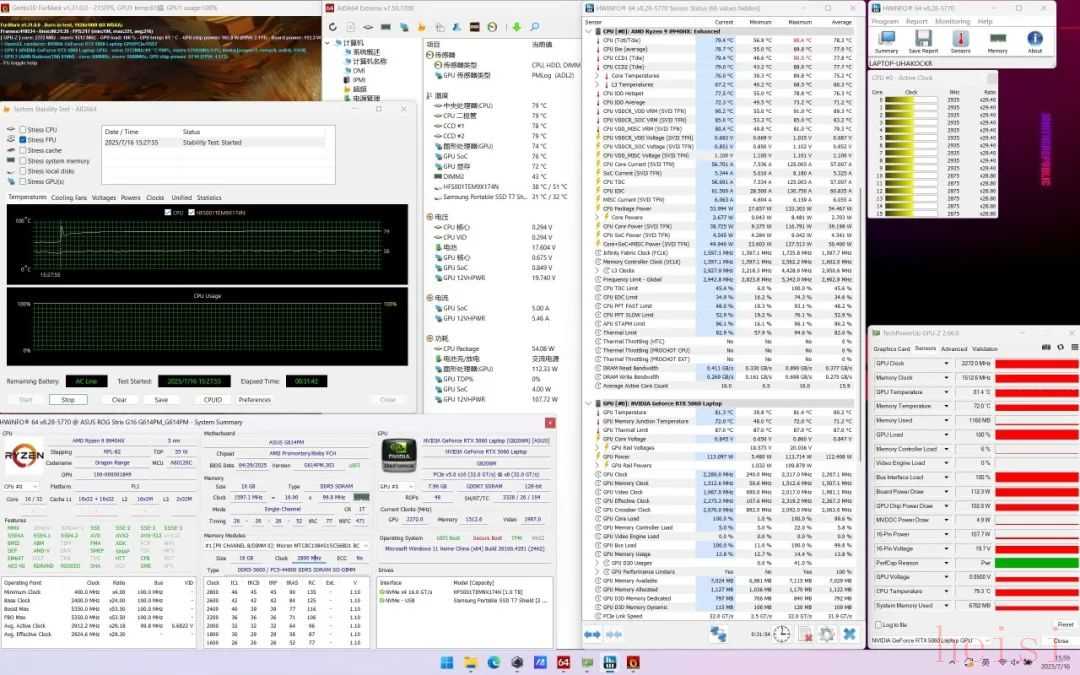
Task: Click the GPU Load red usage bar
Action: [1037, 435]
